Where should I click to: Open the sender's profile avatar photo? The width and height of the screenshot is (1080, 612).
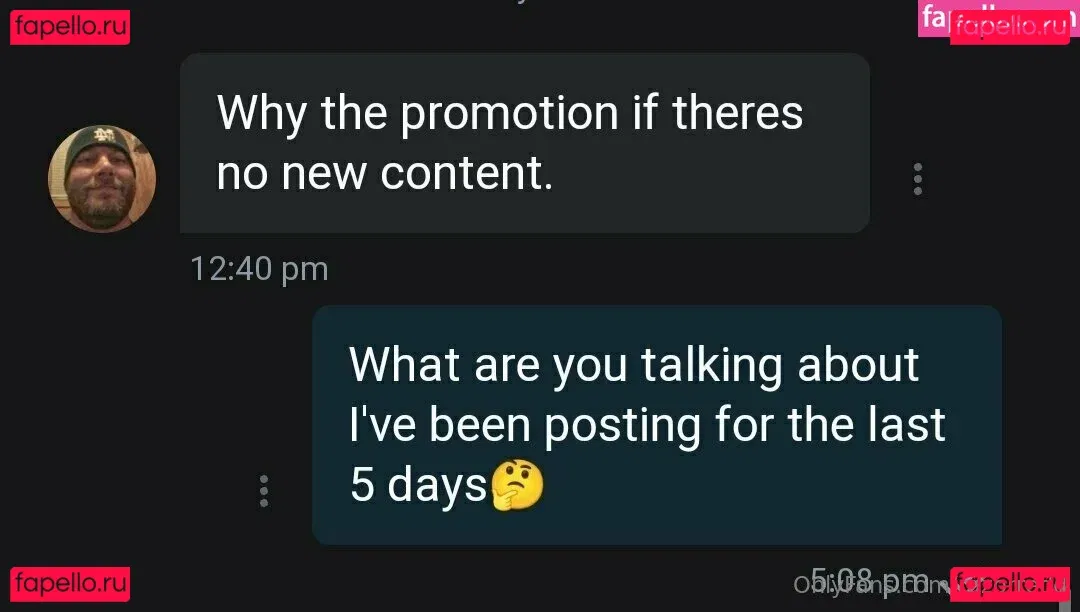coord(102,178)
